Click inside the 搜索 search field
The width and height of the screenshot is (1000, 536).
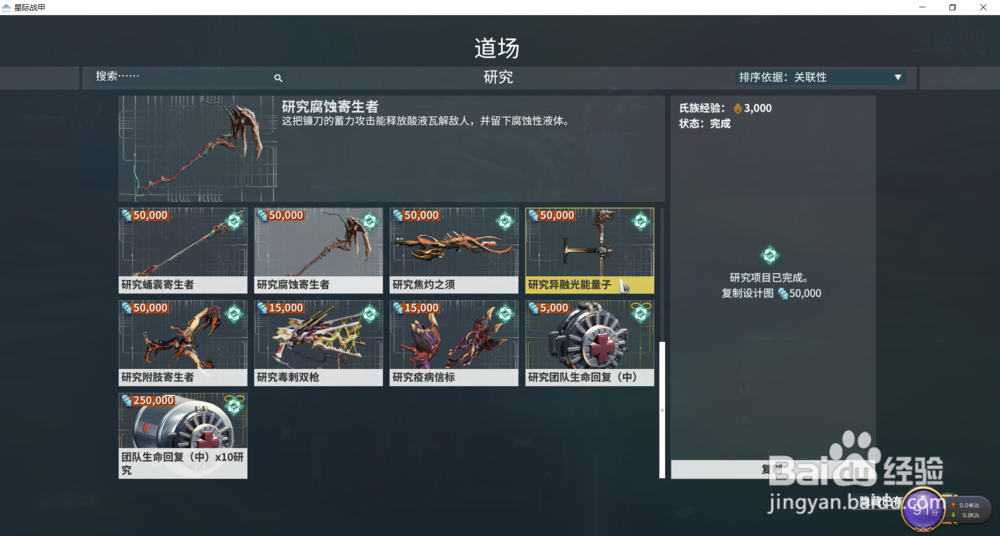185,77
